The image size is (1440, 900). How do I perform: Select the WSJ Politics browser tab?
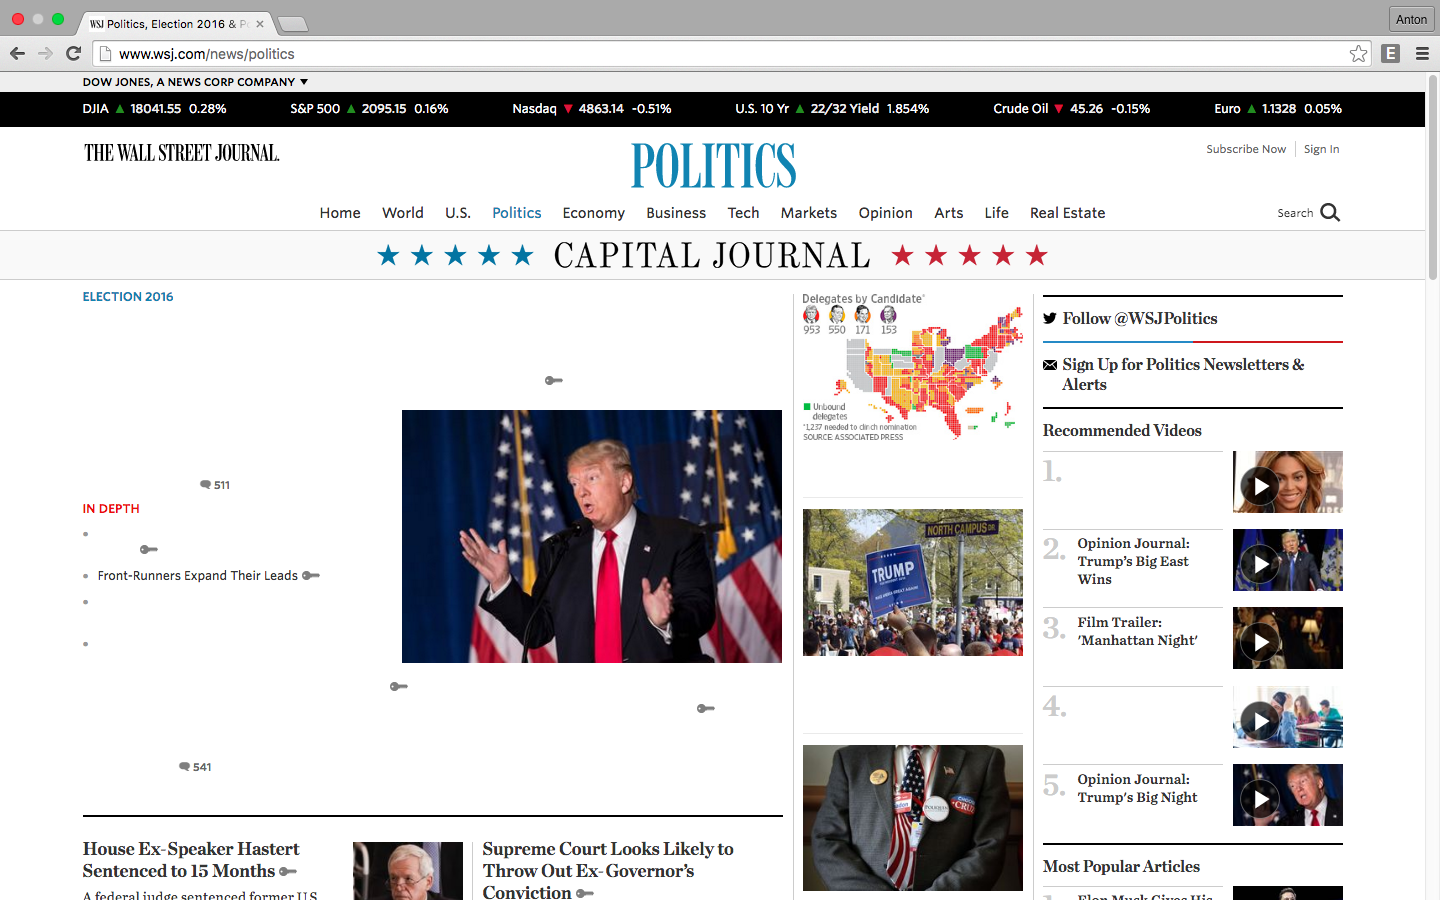pyautogui.click(x=175, y=24)
